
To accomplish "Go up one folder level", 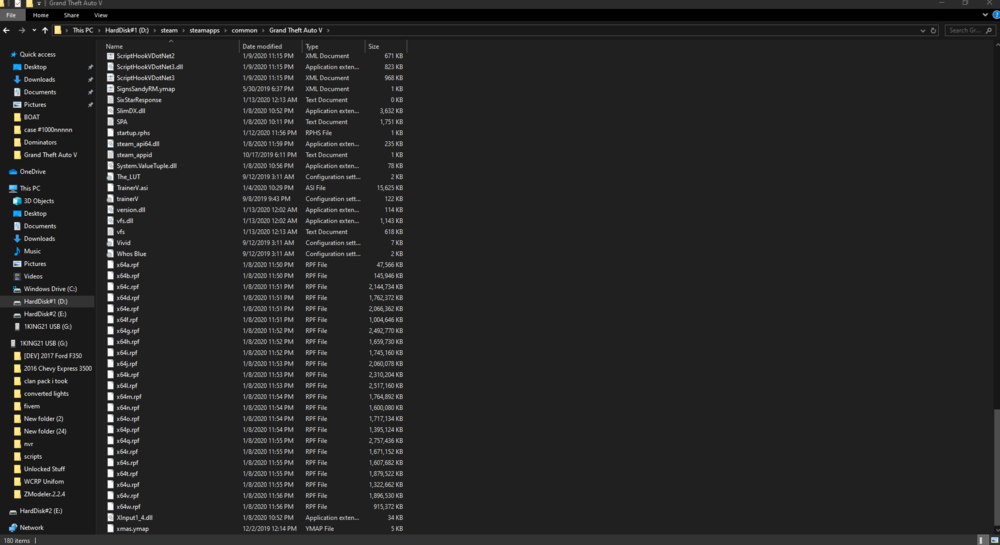I will 45,30.
